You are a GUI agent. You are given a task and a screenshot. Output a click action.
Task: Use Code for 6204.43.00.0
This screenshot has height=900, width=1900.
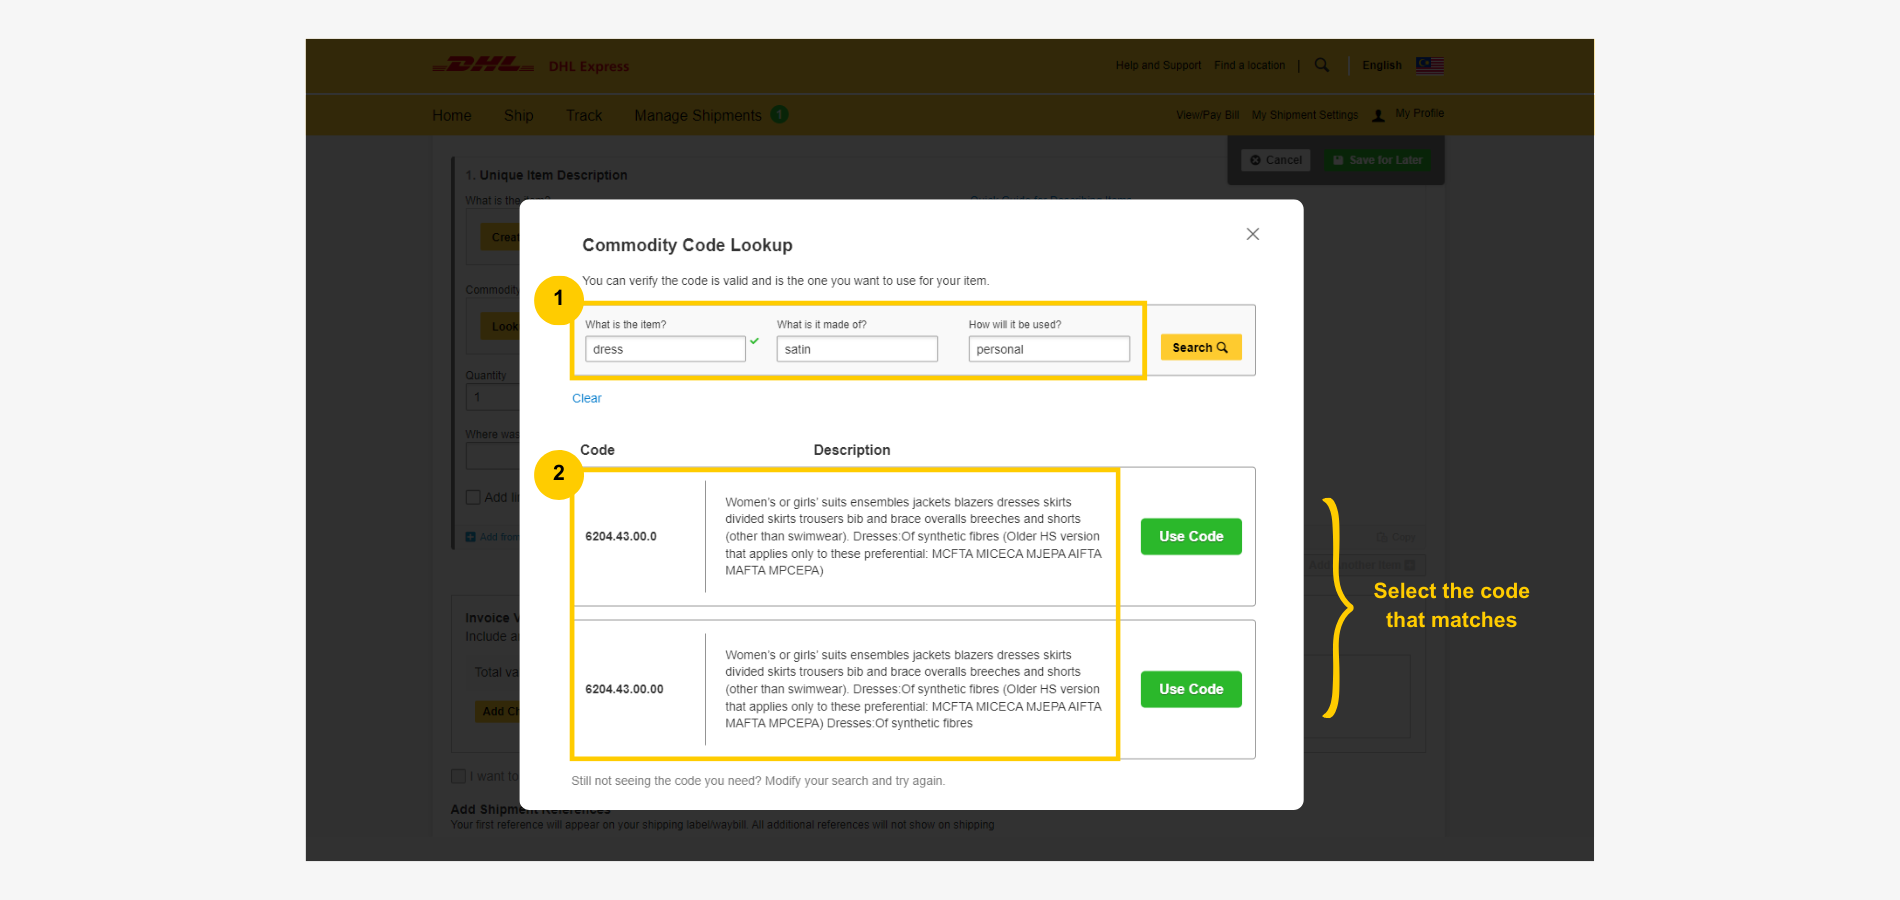1190,536
